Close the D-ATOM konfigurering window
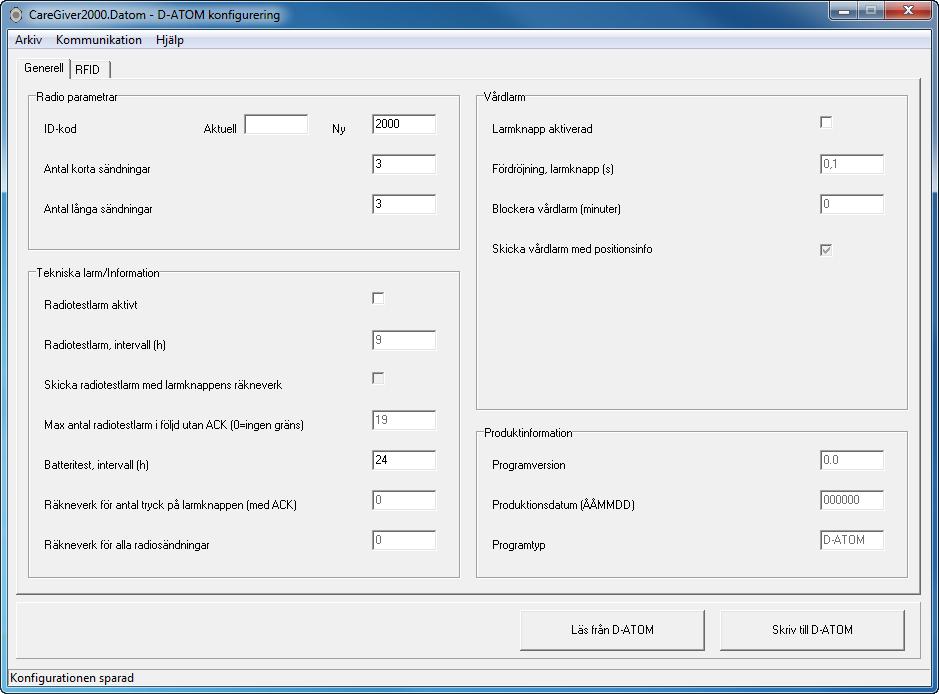Viewport: 939px width, 694px height. coord(908,11)
